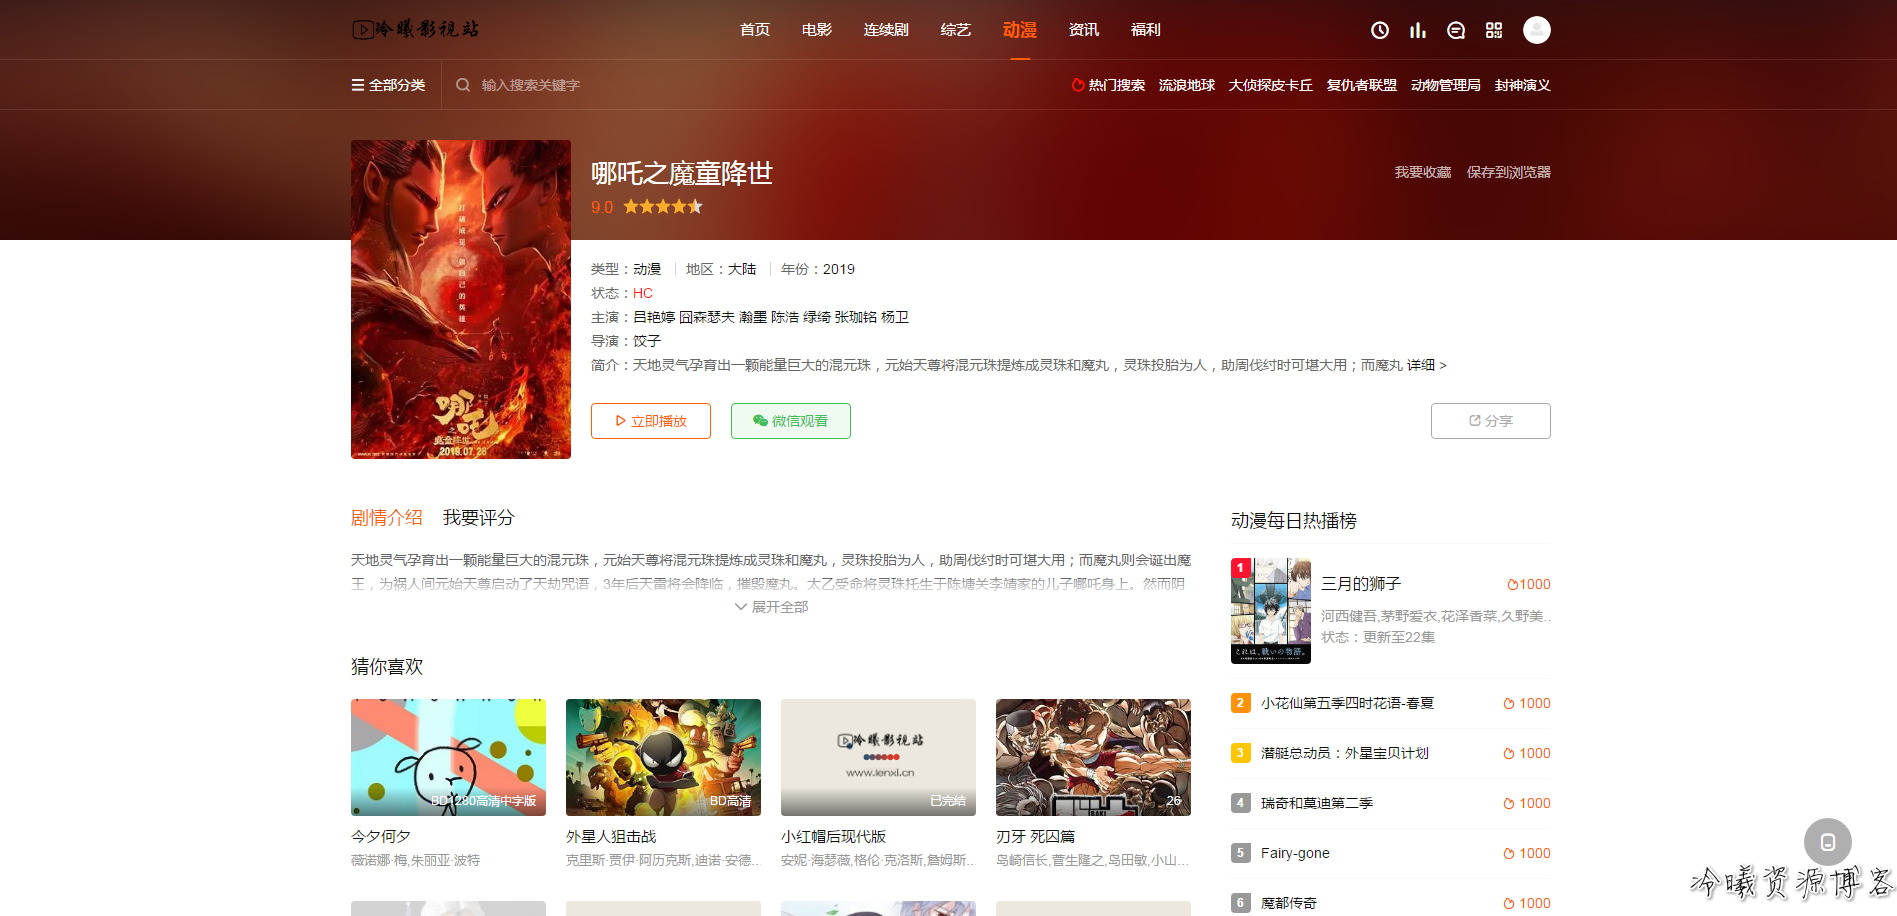The image size is (1897, 916).
Task: Click hot search 动物管理局
Action: (x=1446, y=85)
